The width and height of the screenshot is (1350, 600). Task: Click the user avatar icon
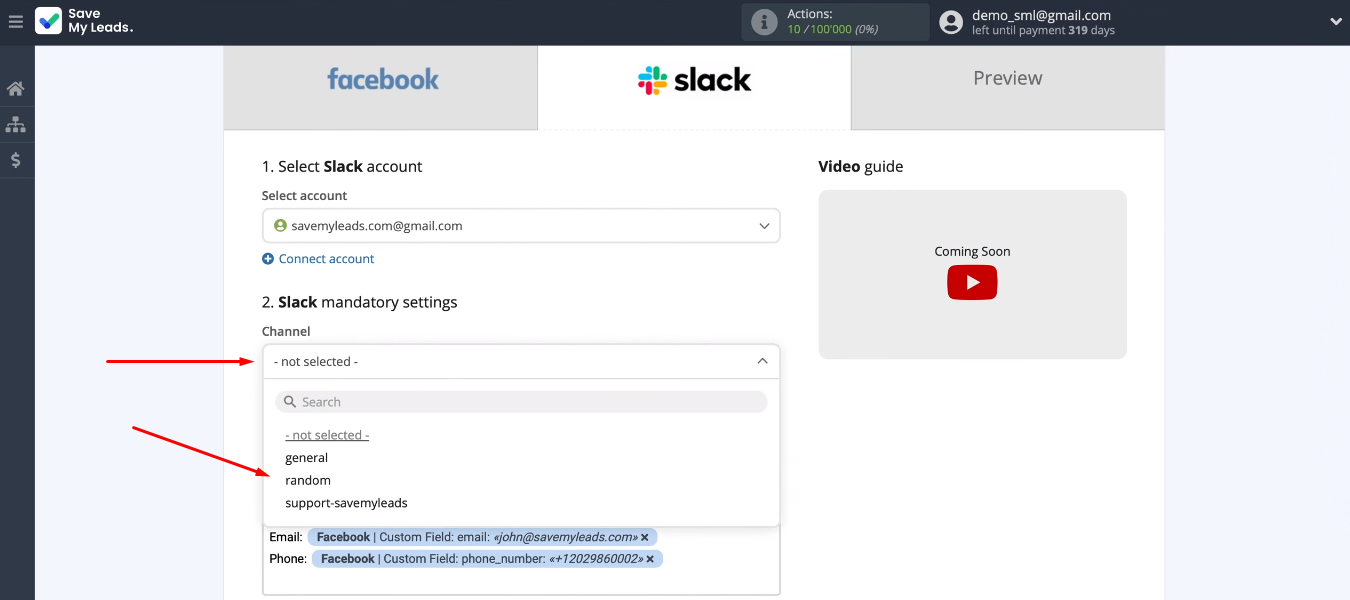[951, 22]
